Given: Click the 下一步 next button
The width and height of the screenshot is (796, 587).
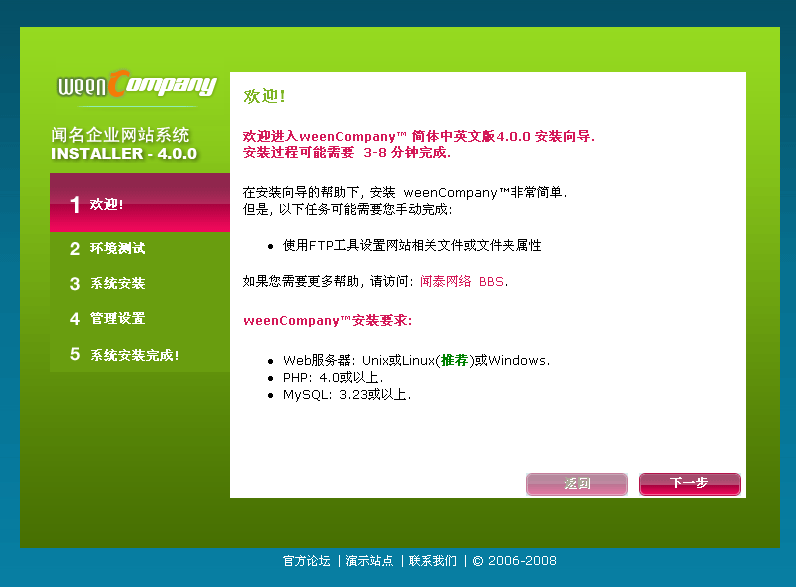Looking at the screenshot, I should click(x=689, y=483).
